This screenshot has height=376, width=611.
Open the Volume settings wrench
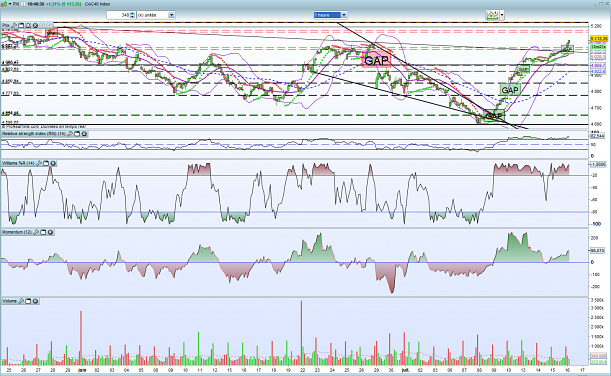coord(21,301)
